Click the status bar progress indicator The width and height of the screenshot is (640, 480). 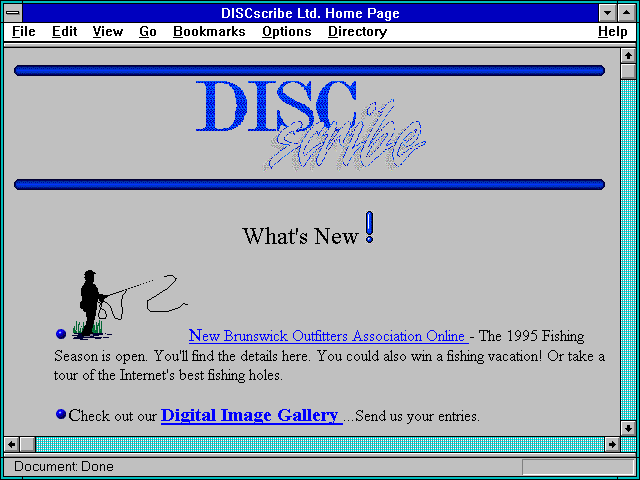tap(578, 467)
